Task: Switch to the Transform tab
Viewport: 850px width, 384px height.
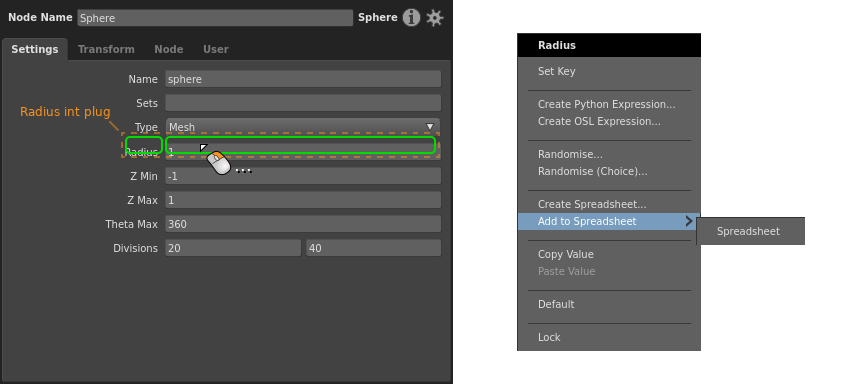Action: coord(106,49)
